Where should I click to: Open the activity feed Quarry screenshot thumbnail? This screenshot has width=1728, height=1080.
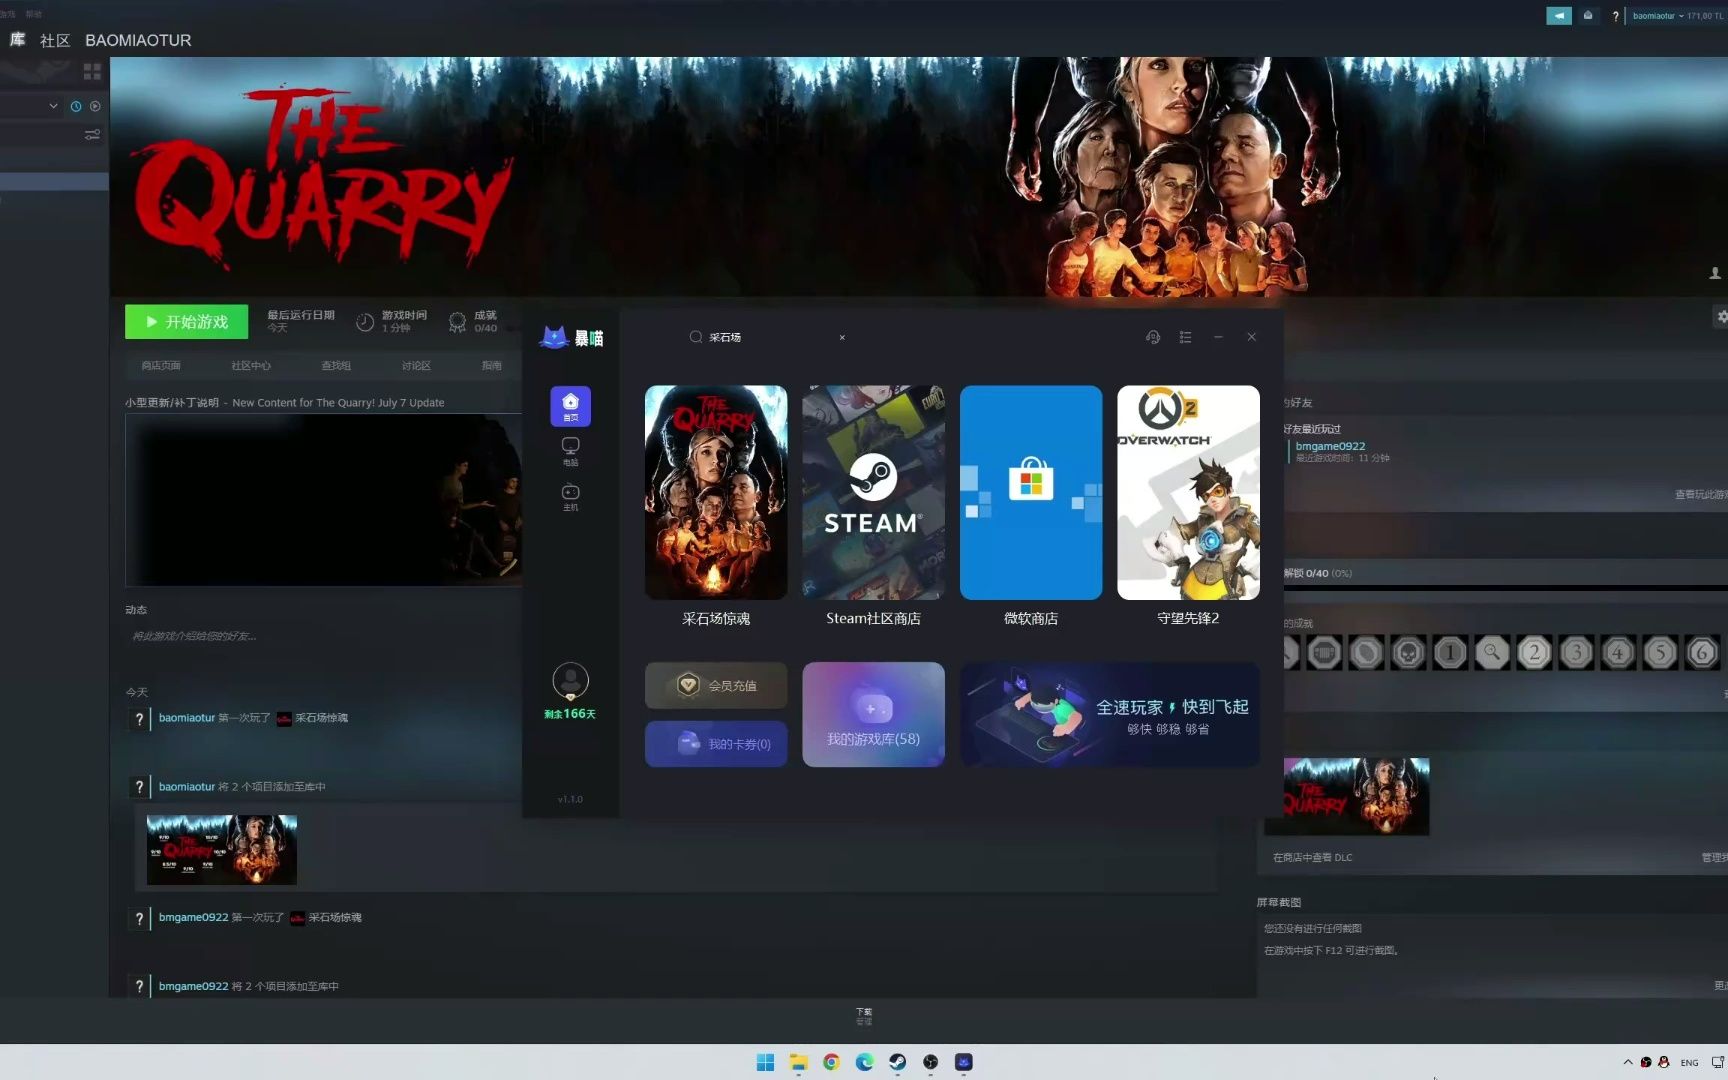222,850
